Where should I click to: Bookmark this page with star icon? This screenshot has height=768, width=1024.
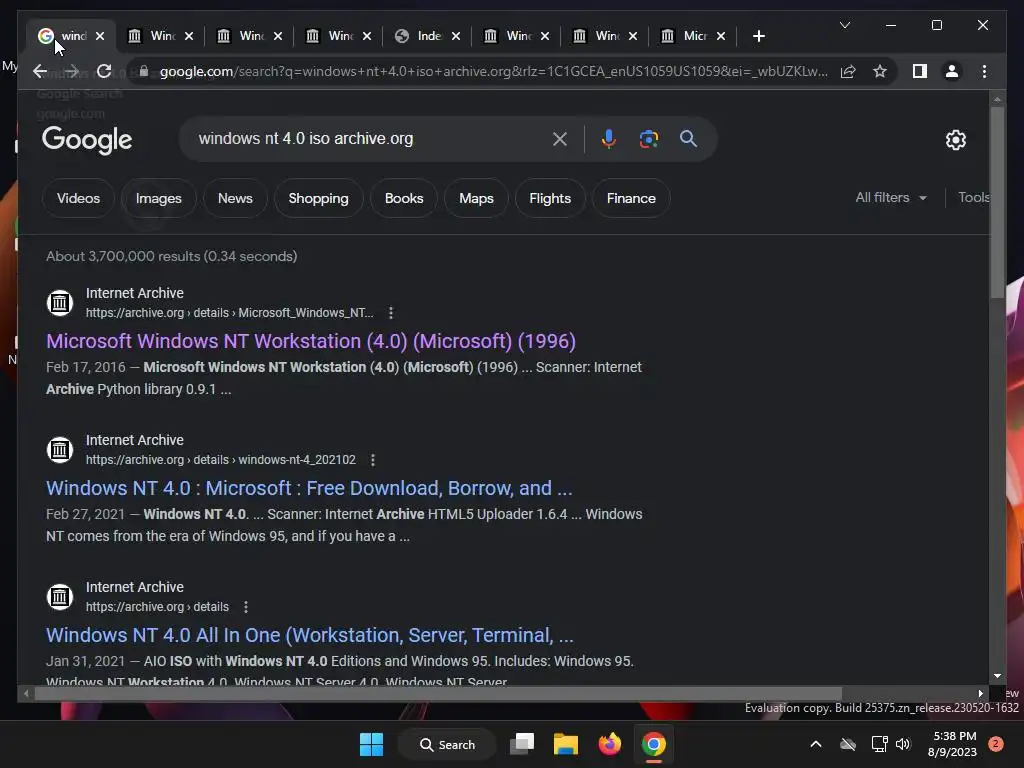pos(880,71)
